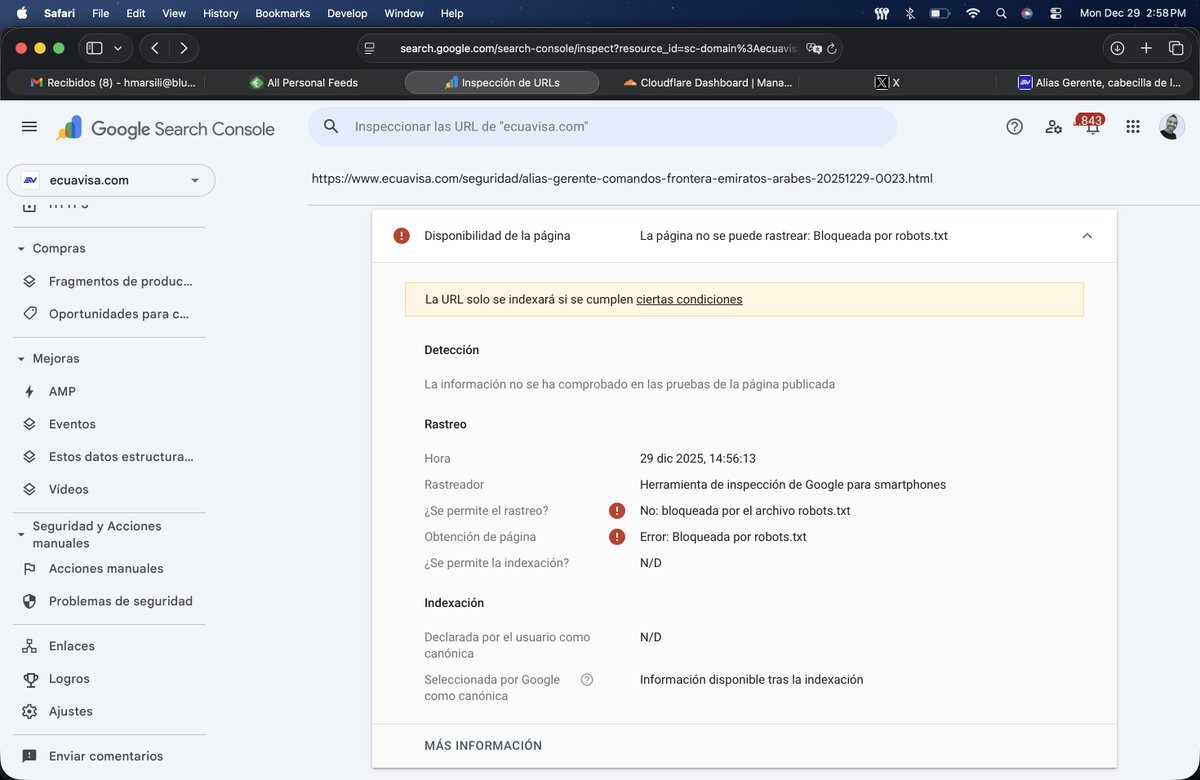The image size is (1200, 780).
Task: Switch to the Recibidos Gmail tab
Action: tap(113, 82)
